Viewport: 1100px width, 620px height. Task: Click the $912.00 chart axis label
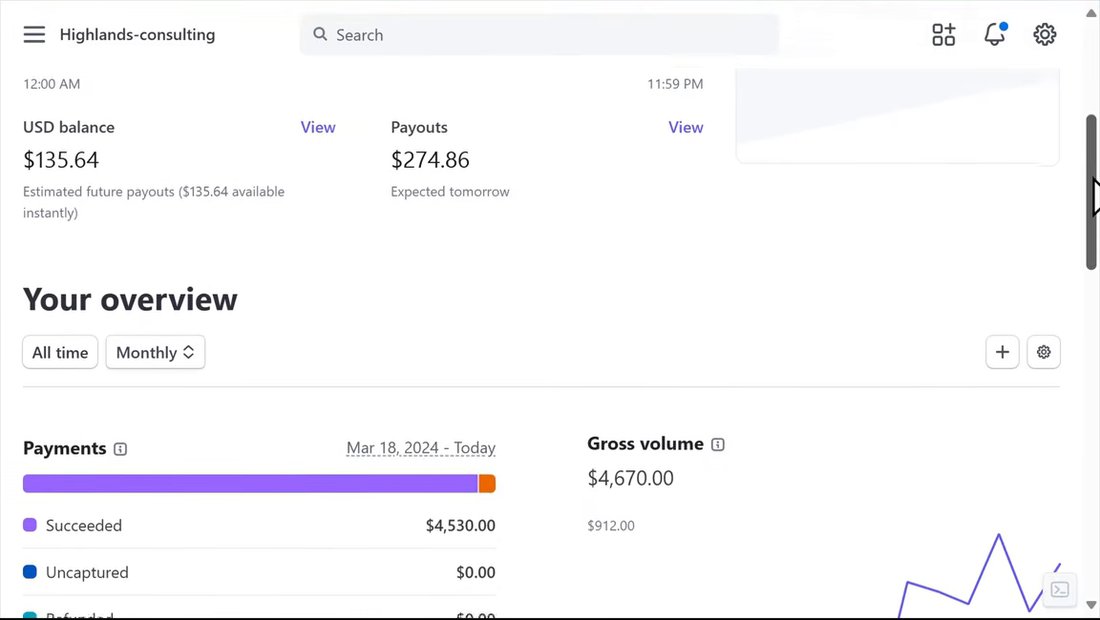pyautogui.click(x=611, y=525)
